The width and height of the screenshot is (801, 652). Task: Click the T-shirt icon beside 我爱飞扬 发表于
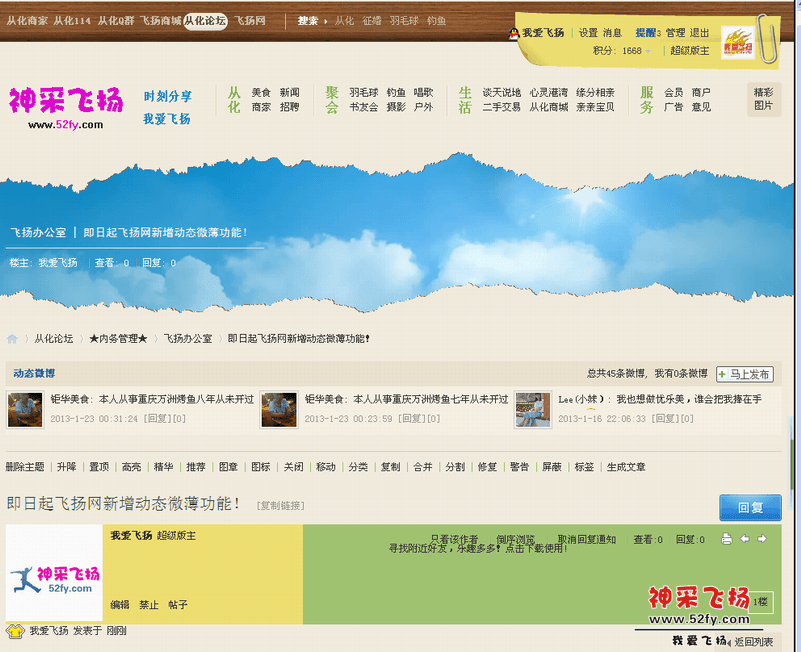click(x=15, y=631)
